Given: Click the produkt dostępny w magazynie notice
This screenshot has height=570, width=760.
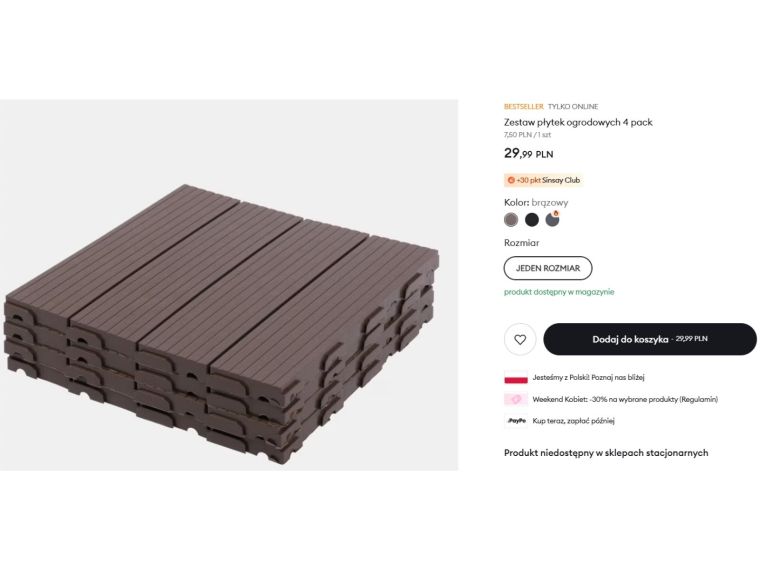Looking at the screenshot, I should (x=559, y=292).
